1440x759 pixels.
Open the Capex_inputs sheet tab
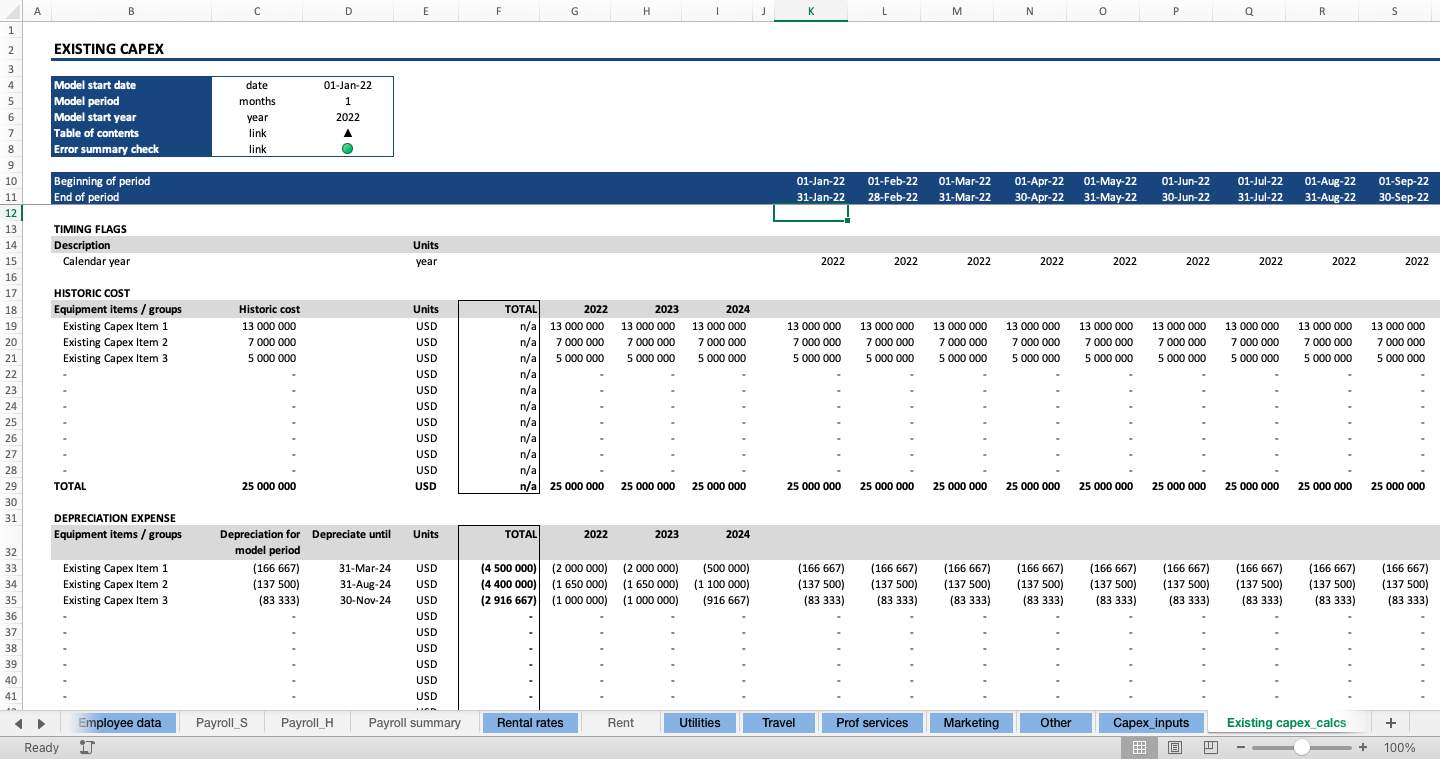(1151, 723)
